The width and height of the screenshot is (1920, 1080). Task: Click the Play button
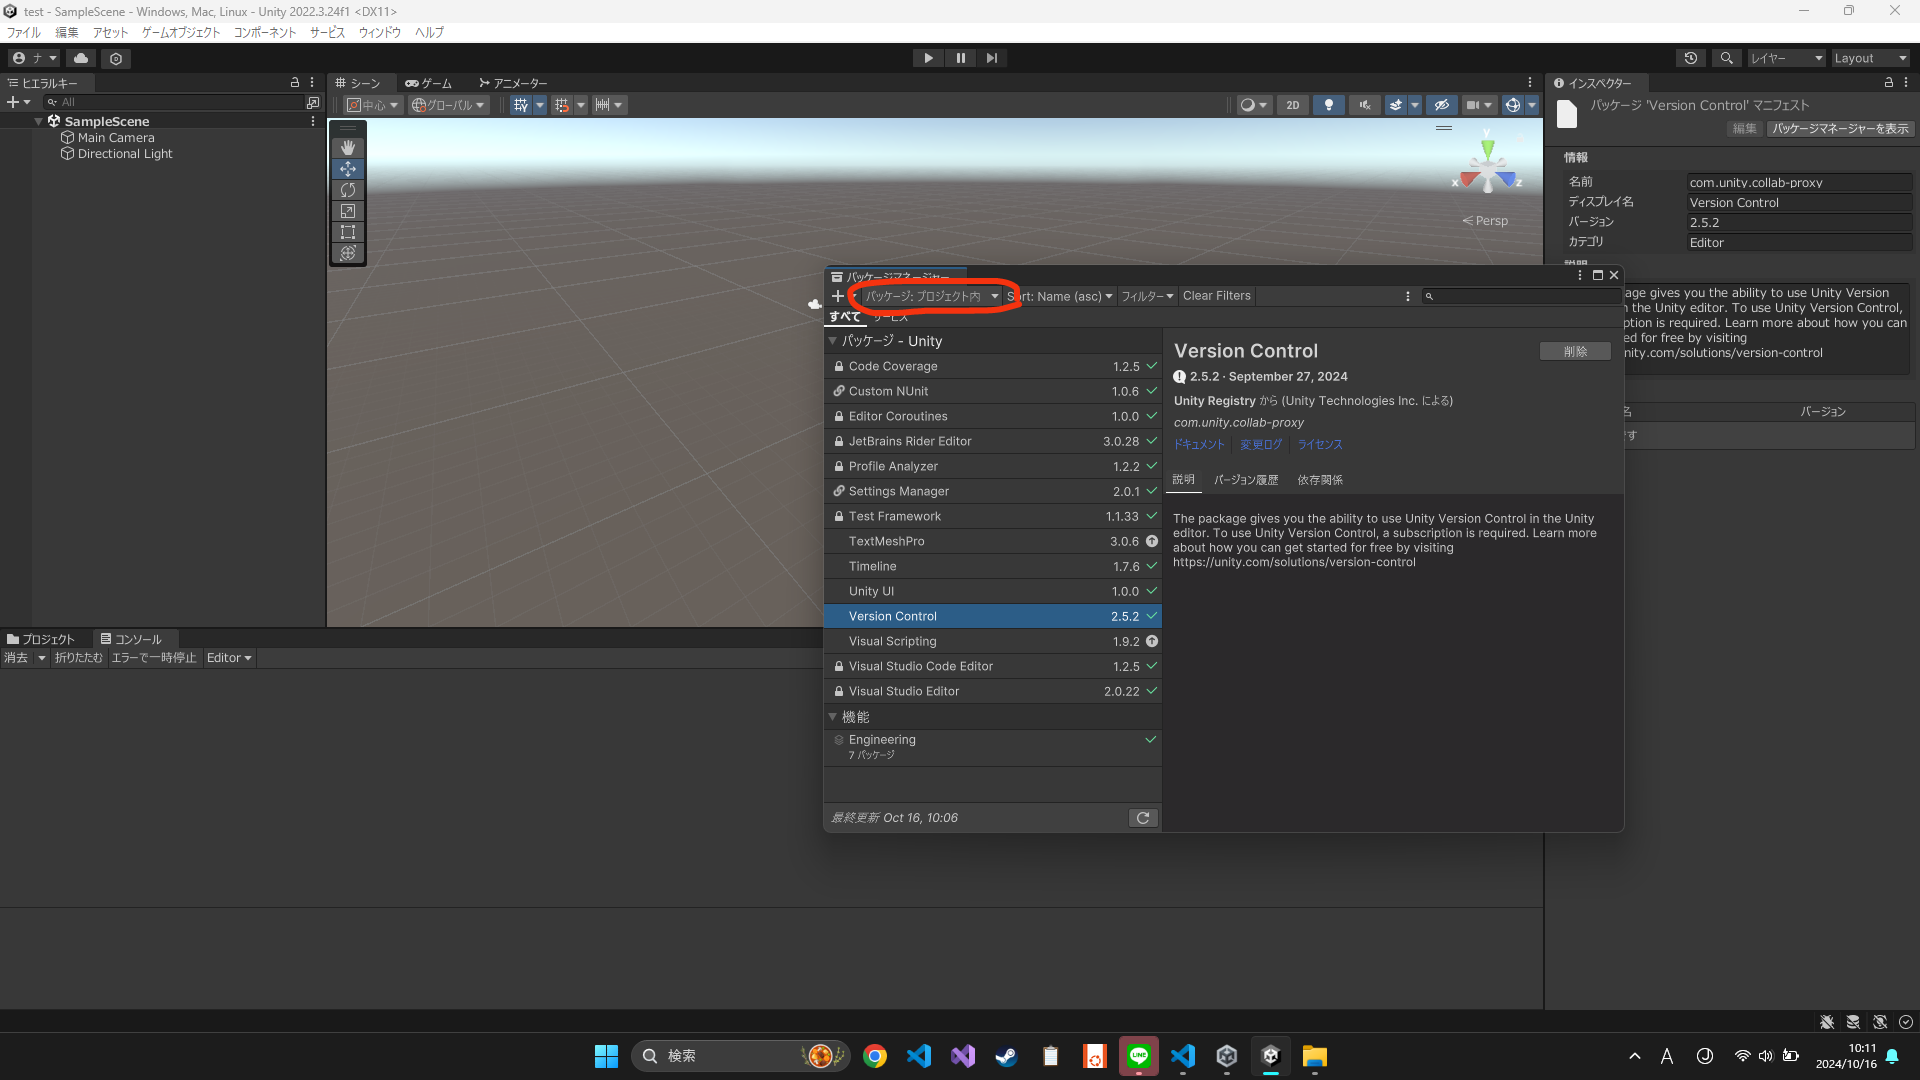click(928, 58)
